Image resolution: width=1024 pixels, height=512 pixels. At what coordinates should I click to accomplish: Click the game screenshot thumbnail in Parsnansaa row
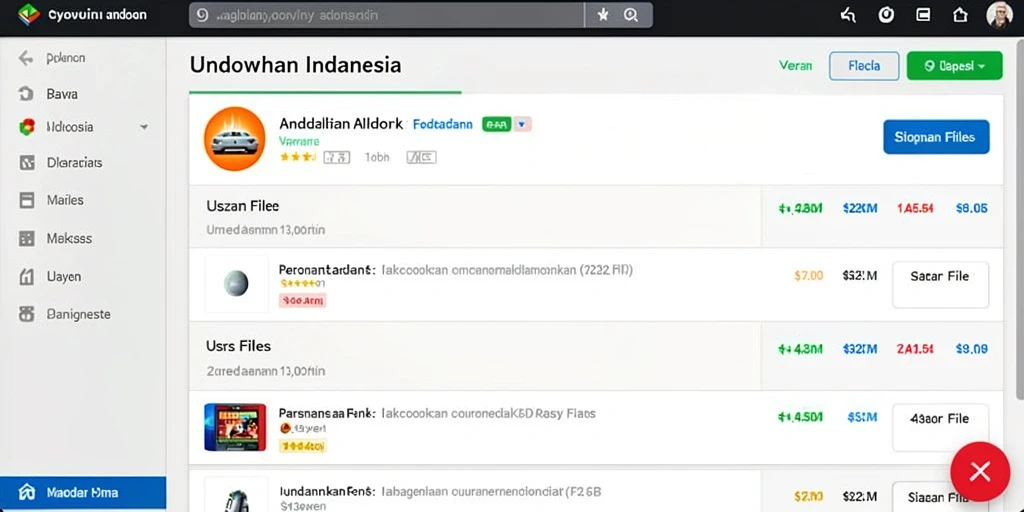[x=235, y=427]
